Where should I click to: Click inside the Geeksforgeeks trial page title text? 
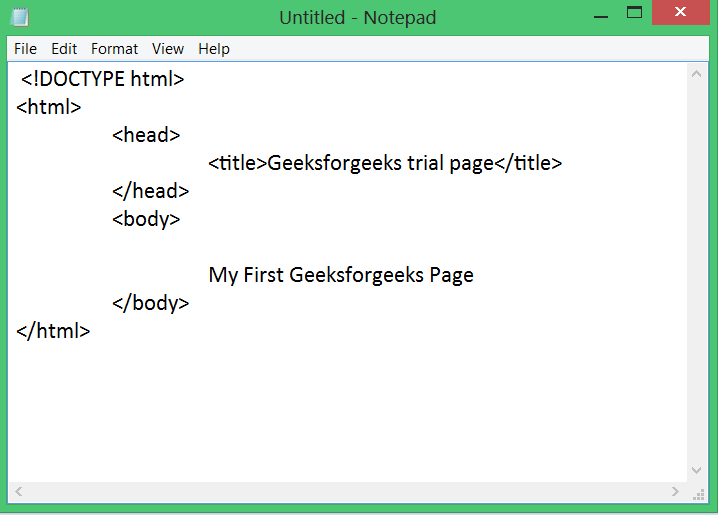(381, 163)
